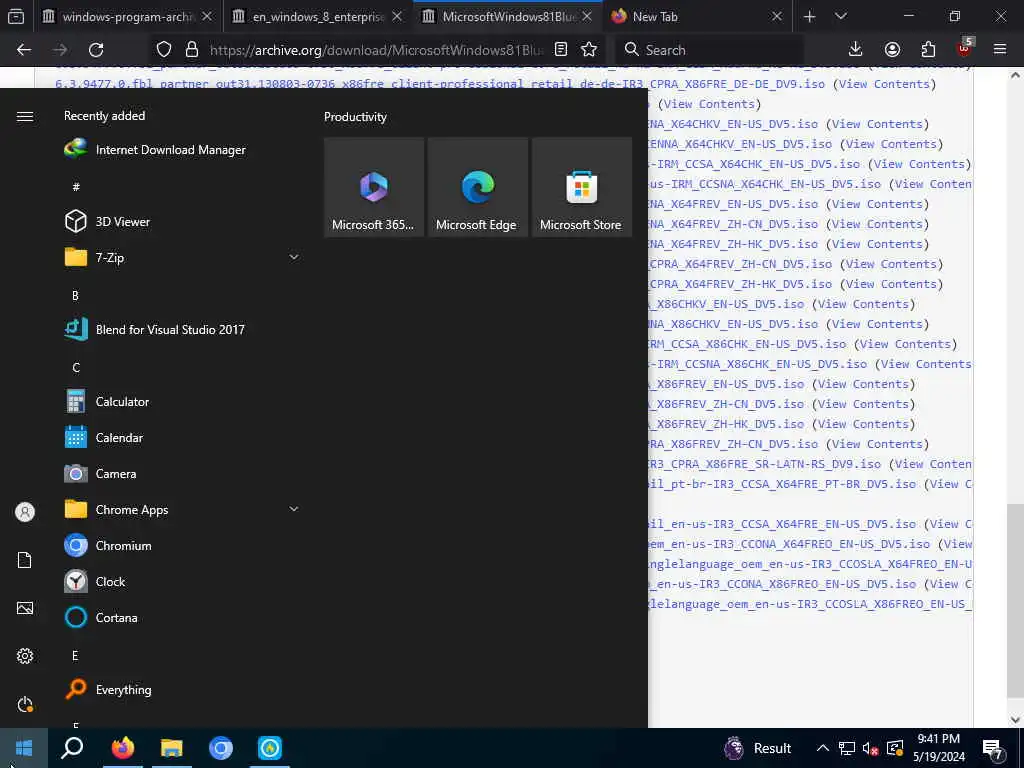The height and width of the screenshot is (768, 1024).
Task: Switch to en_windows_8_enterprise tab
Action: pos(318,16)
